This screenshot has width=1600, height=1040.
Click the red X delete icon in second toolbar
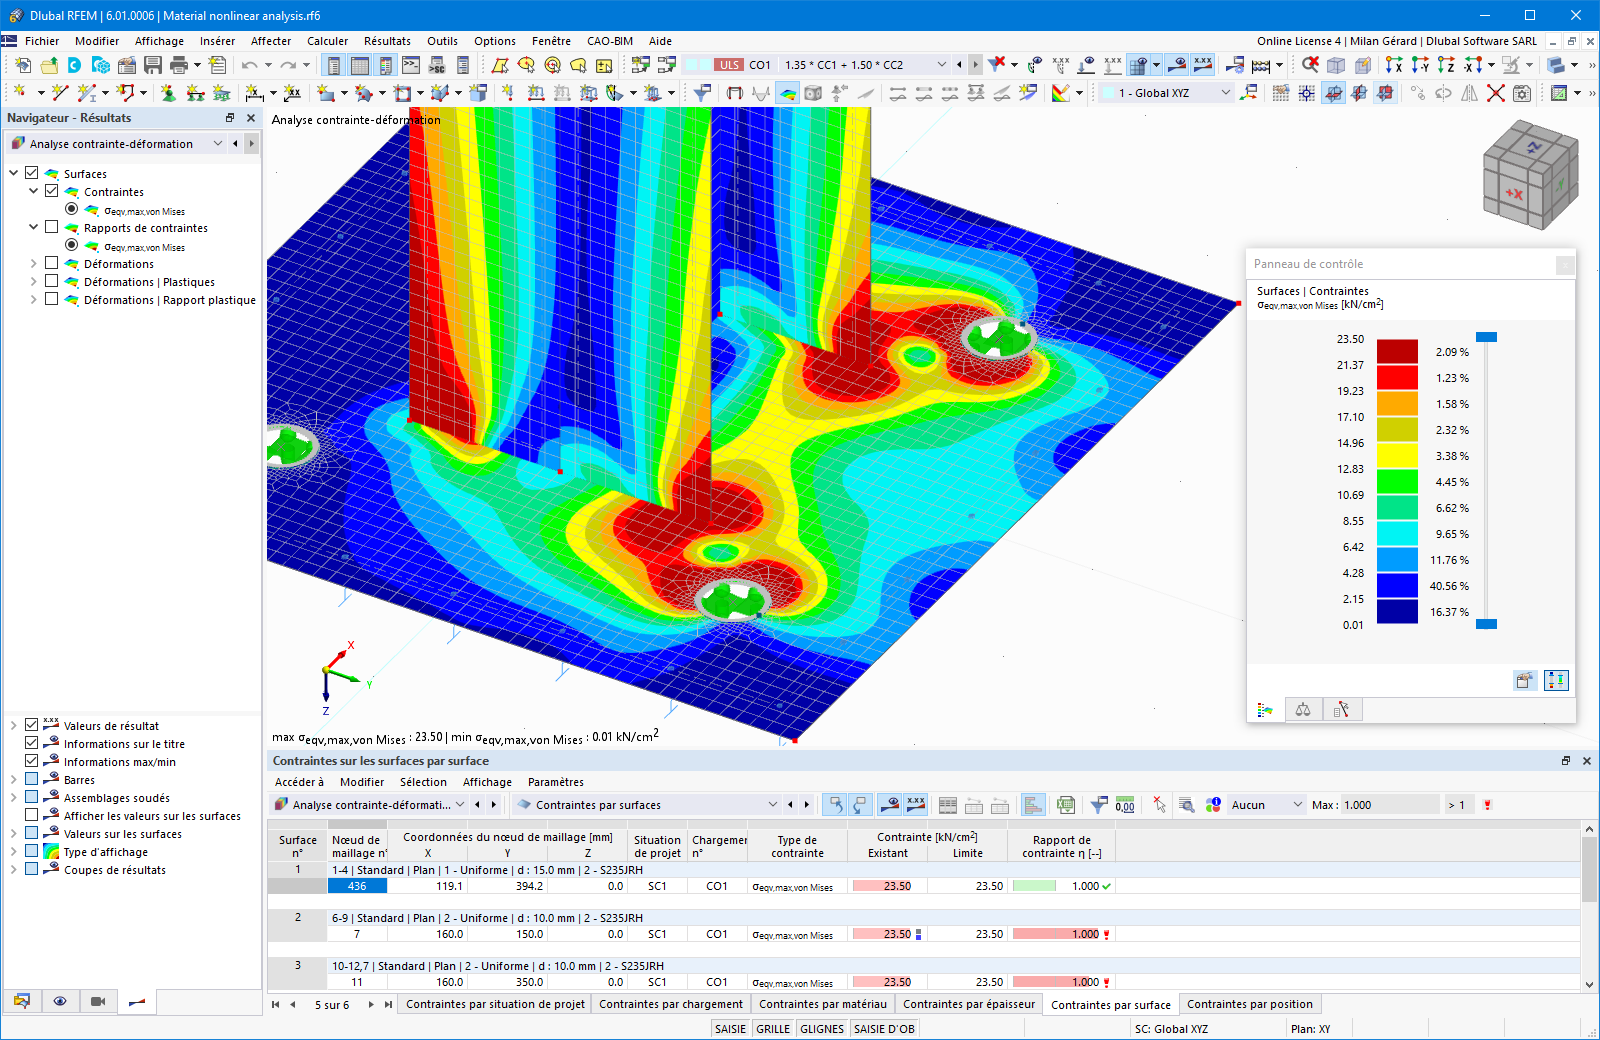[1496, 93]
